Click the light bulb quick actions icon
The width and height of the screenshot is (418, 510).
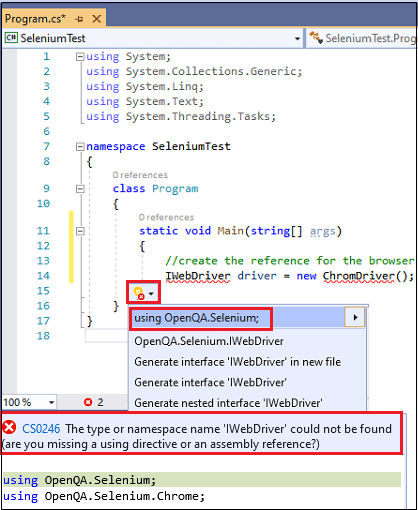click(x=138, y=293)
